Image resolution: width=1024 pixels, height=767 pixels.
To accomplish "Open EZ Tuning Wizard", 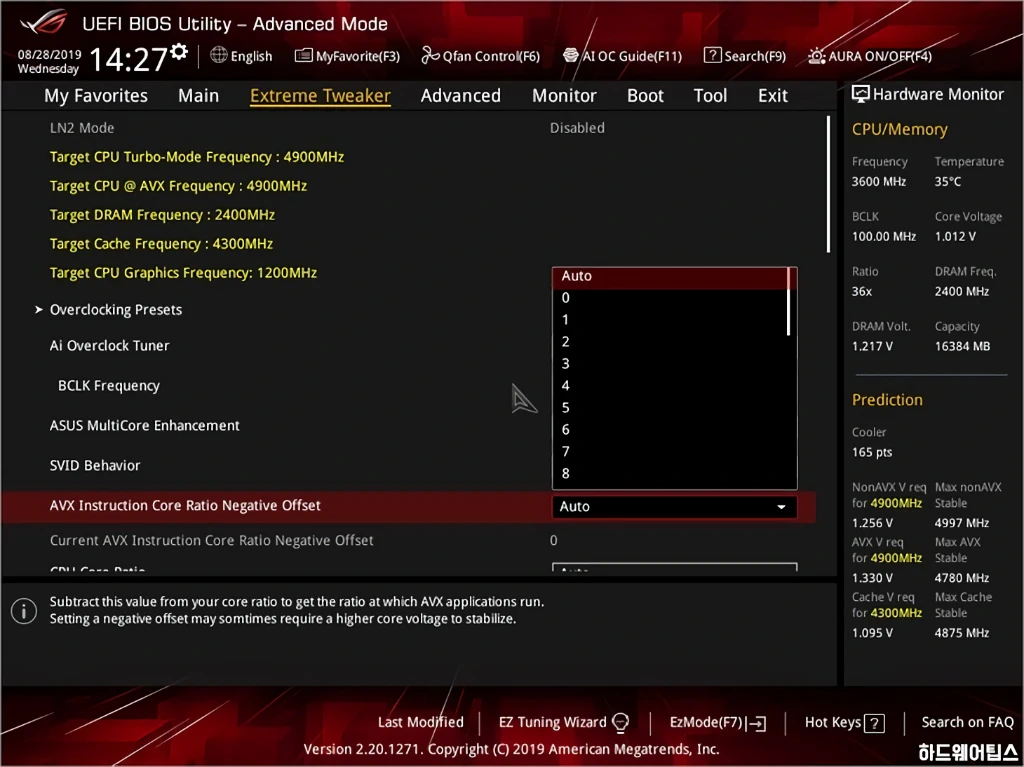I will (564, 722).
